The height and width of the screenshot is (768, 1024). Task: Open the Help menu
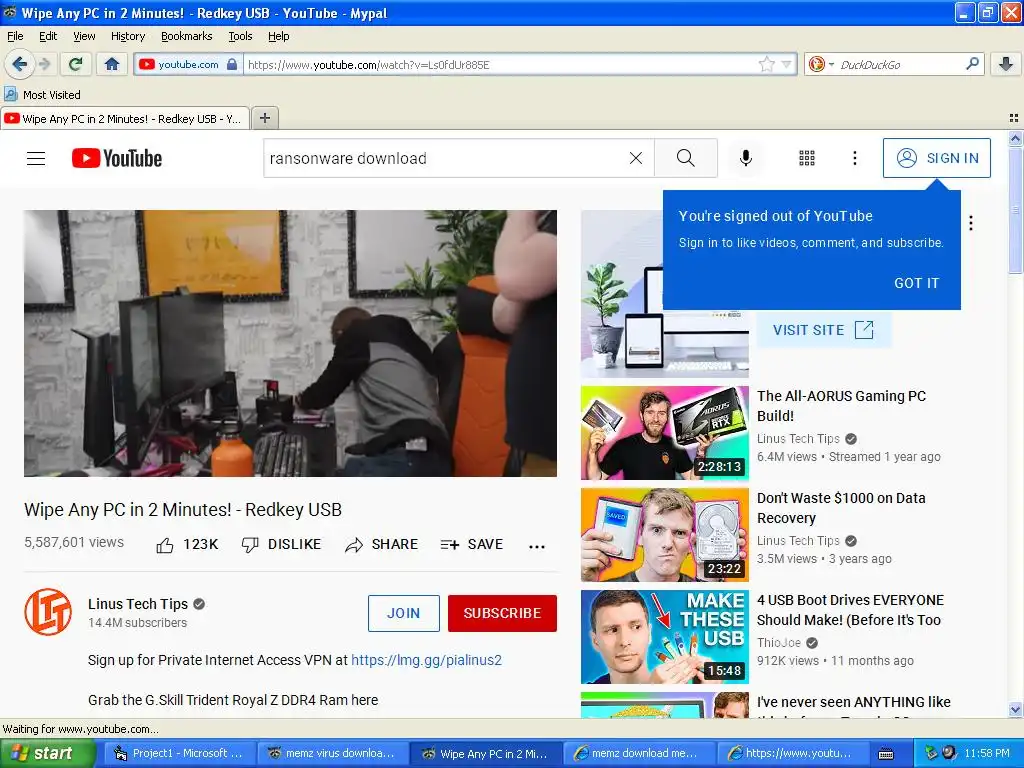click(278, 36)
